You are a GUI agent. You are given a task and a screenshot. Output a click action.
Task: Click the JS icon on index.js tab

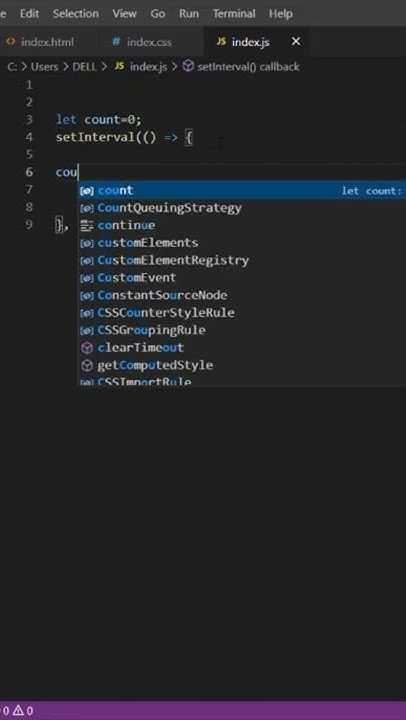(221, 42)
